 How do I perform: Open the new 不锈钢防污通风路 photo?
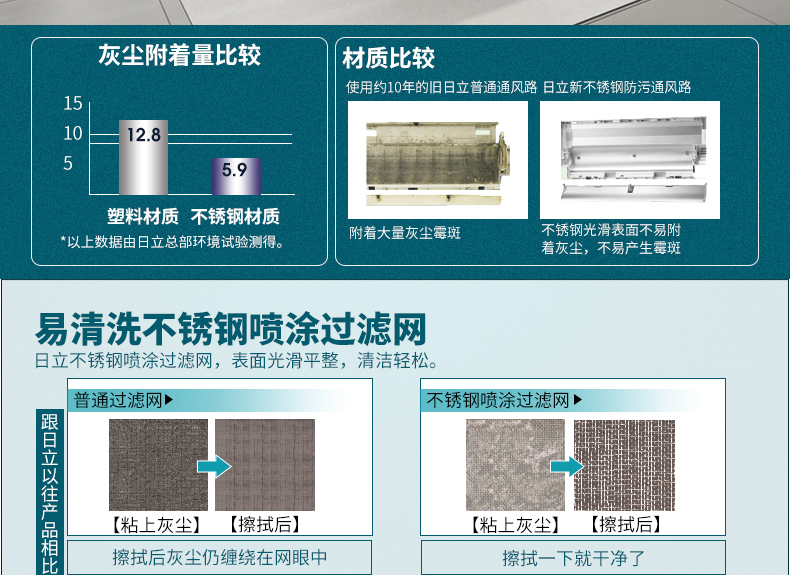tap(629, 160)
